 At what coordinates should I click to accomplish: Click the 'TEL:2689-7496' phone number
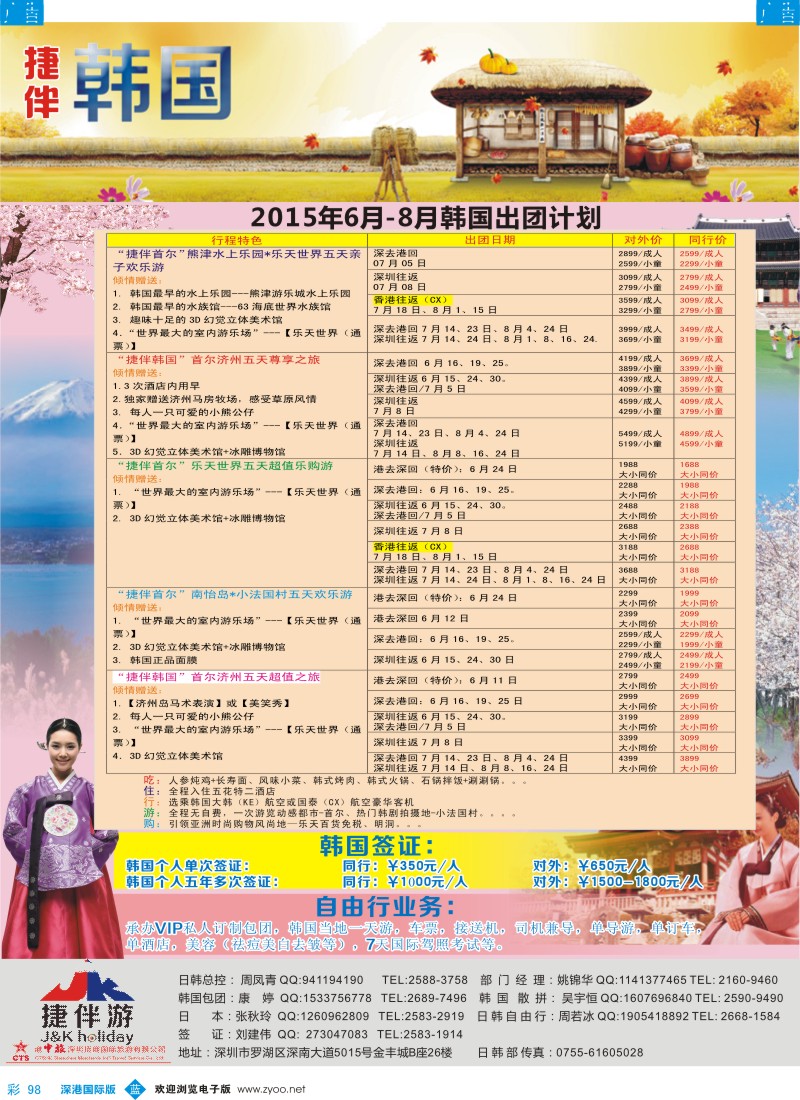pyautogui.click(x=424, y=998)
